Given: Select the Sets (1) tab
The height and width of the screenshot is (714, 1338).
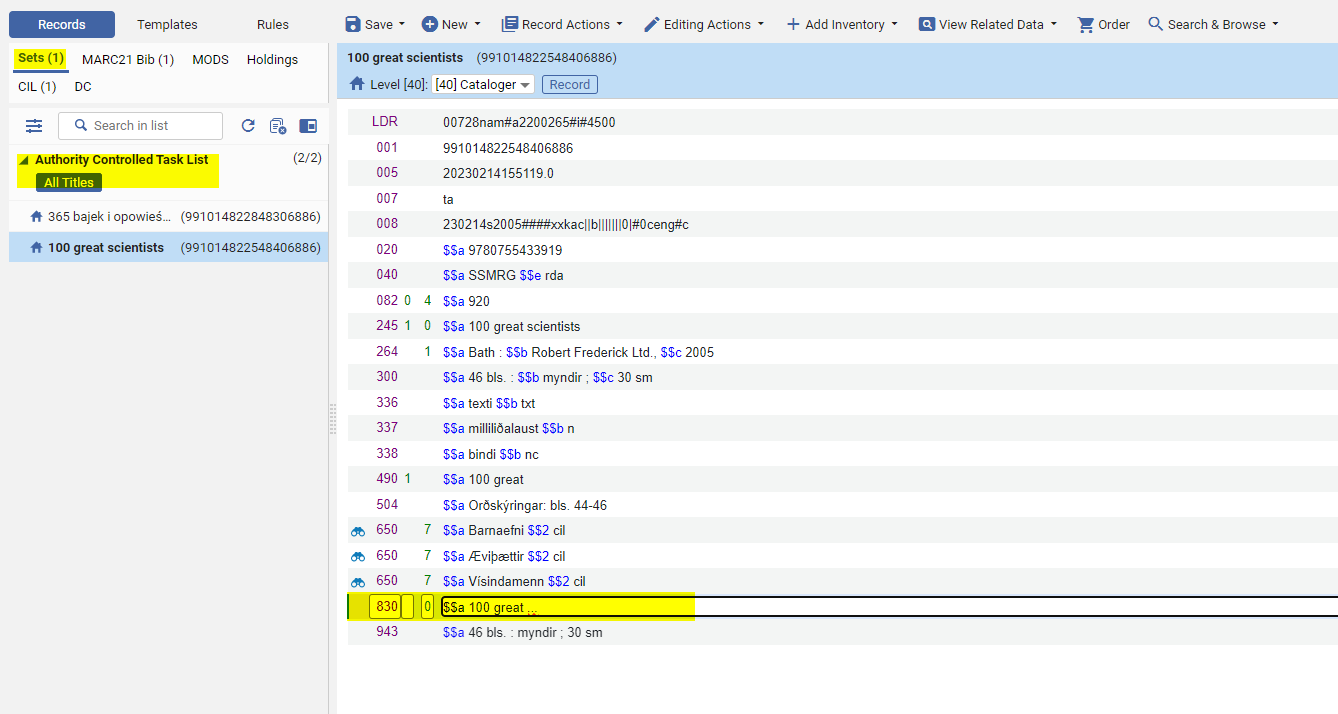Looking at the screenshot, I should [x=41, y=58].
